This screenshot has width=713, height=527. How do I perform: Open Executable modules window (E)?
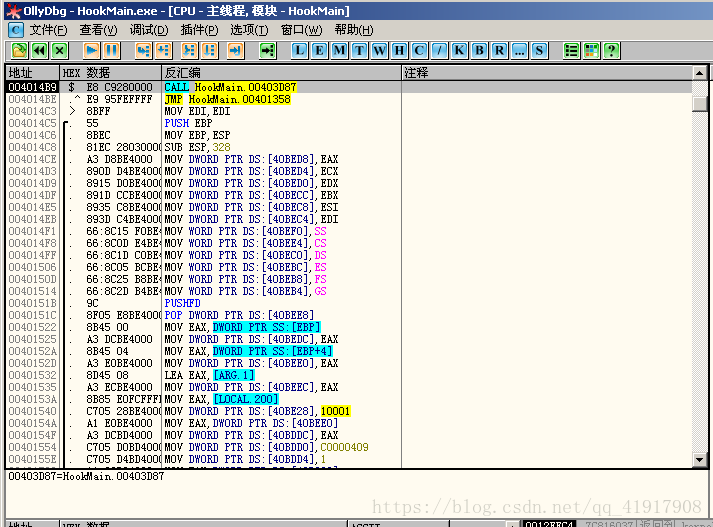pos(319,50)
